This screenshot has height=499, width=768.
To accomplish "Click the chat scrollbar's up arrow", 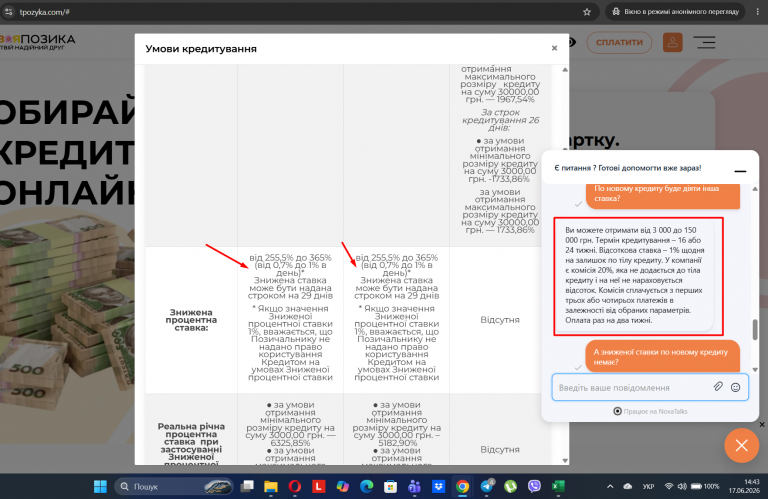I will tap(755, 189).
